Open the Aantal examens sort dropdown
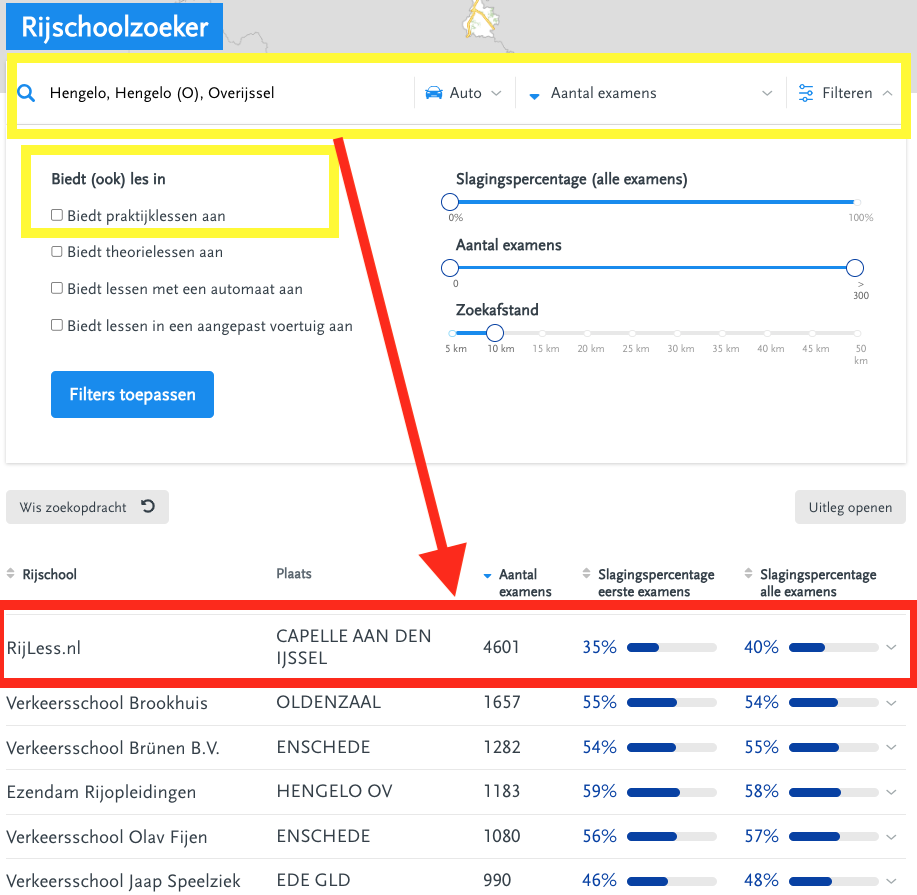The image size is (917, 895). 650,93
